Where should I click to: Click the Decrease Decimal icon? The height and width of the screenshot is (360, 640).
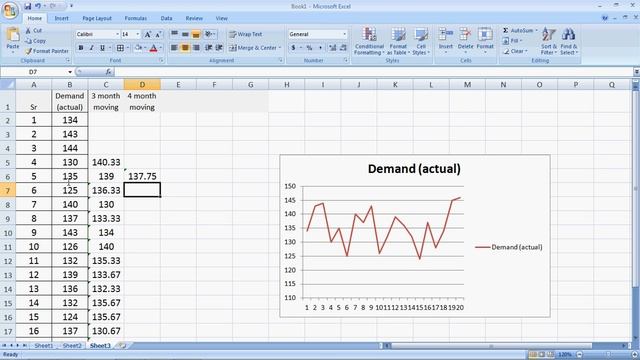(x=343, y=48)
